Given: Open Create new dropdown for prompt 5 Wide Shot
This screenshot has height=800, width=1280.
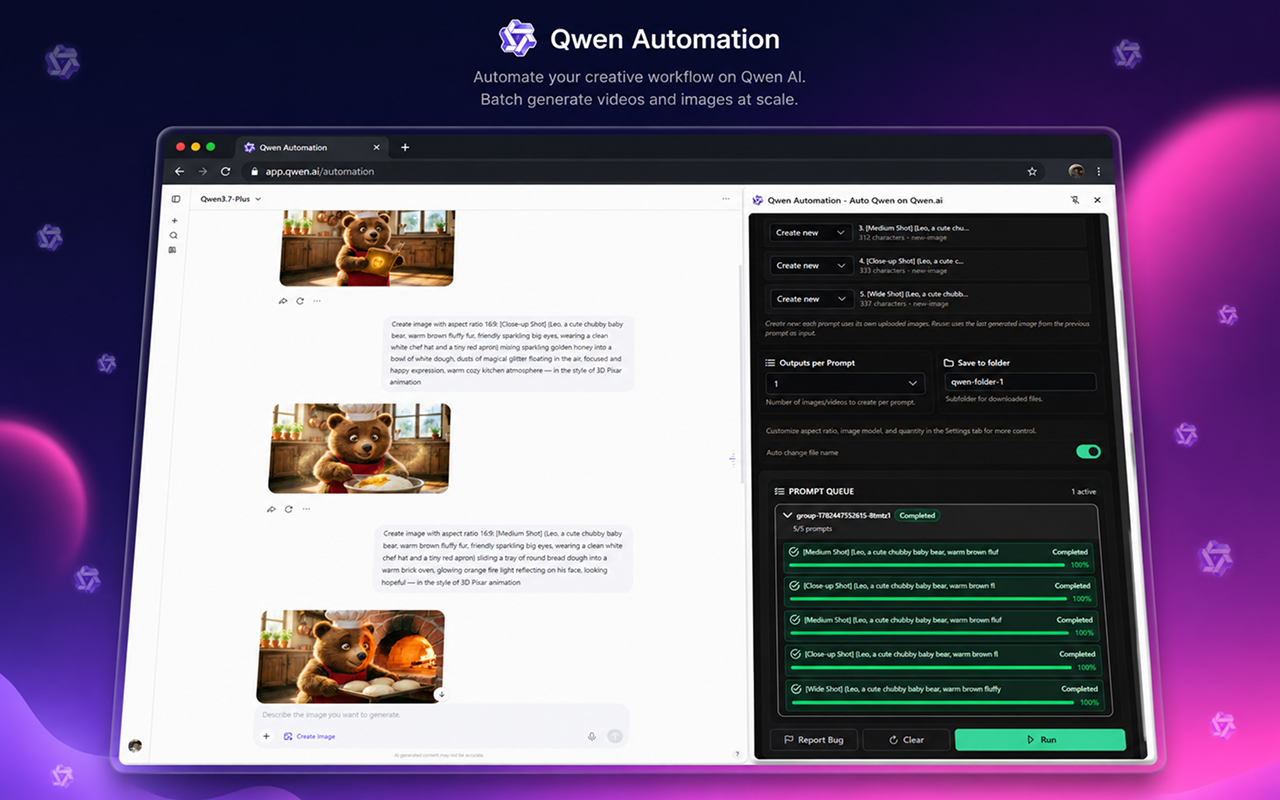Looking at the screenshot, I should coord(810,299).
